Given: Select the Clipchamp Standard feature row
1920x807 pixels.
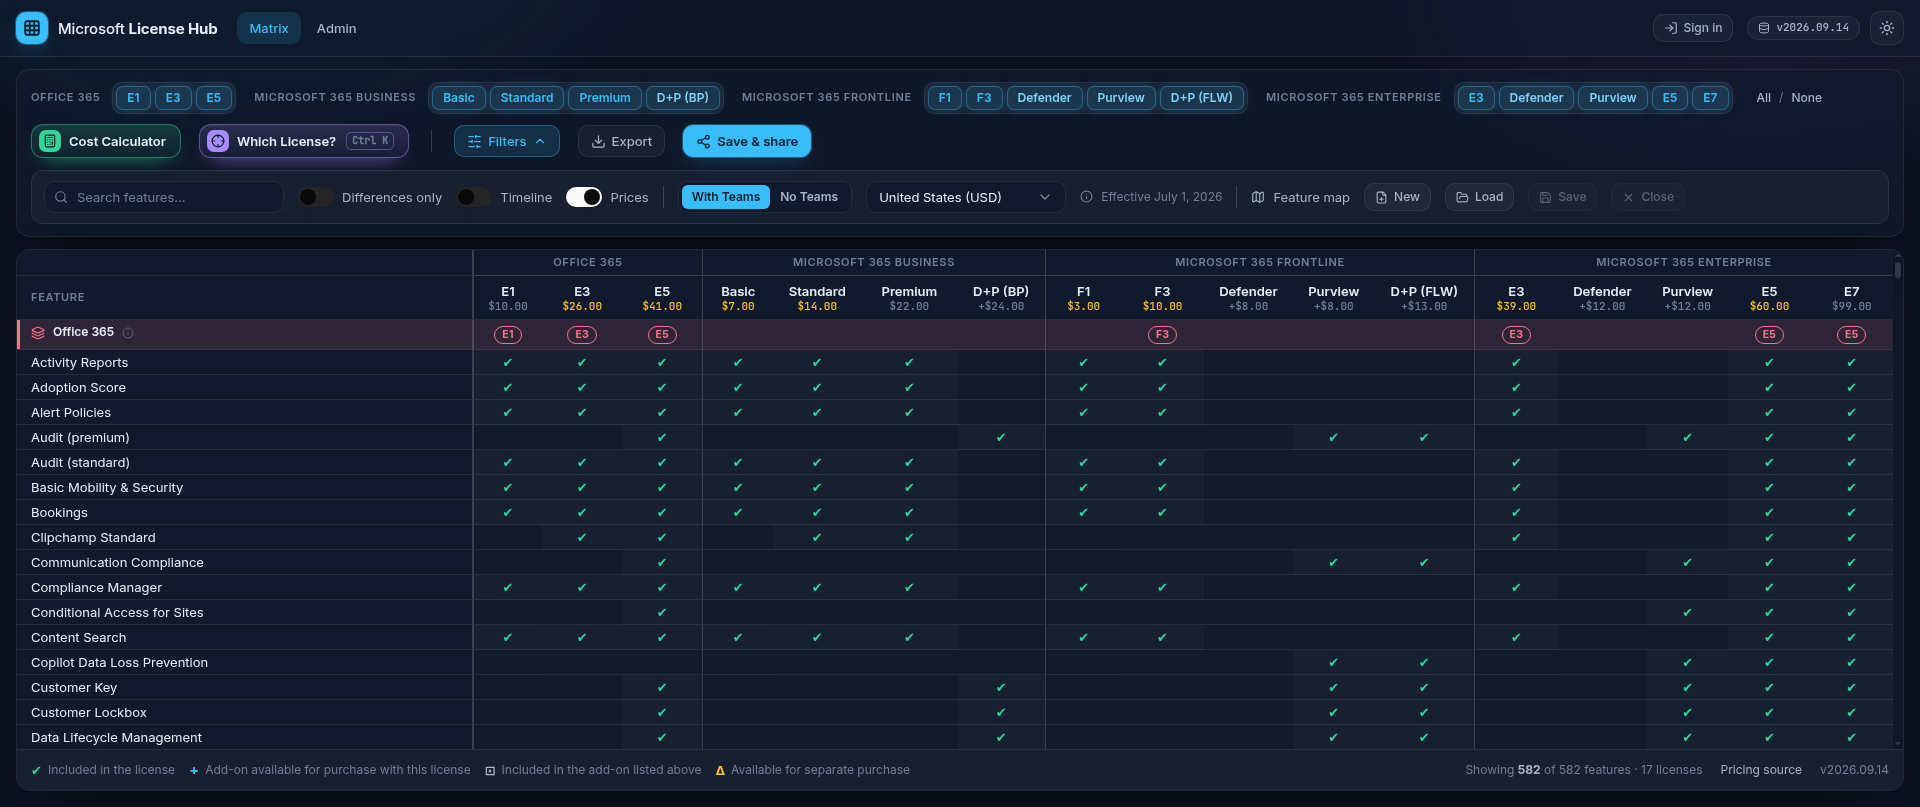Looking at the screenshot, I should (955, 537).
